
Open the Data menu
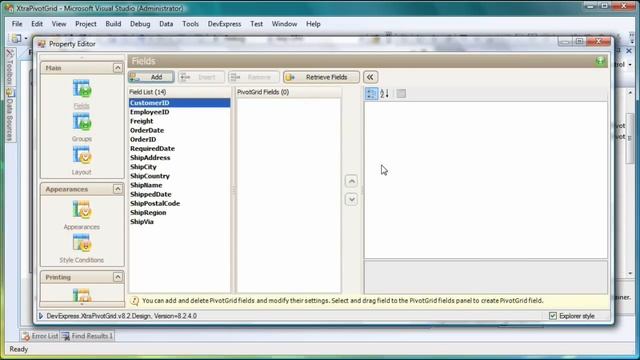click(x=166, y=24)
